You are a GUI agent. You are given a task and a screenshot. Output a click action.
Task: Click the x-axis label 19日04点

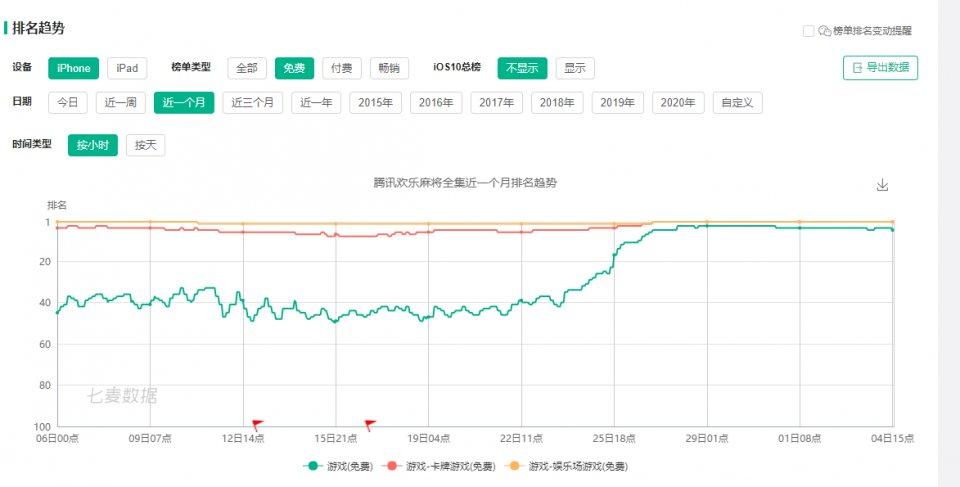tap(429, 438)
